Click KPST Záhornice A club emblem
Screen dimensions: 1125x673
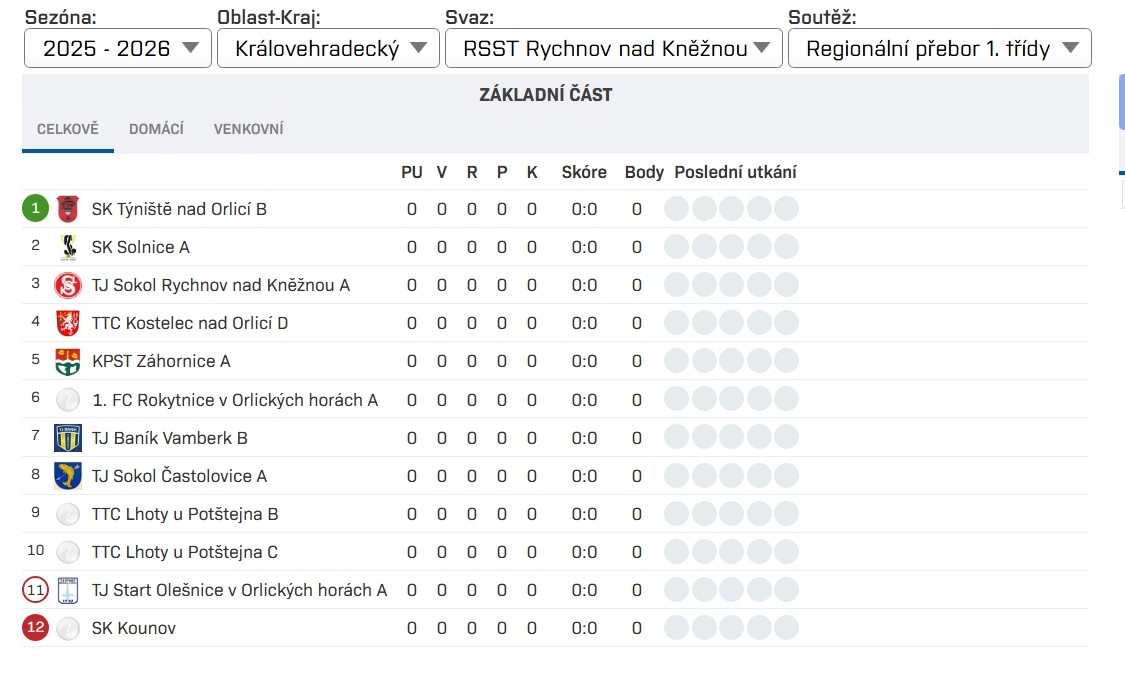pyautogui.click(x=67, y=361)
